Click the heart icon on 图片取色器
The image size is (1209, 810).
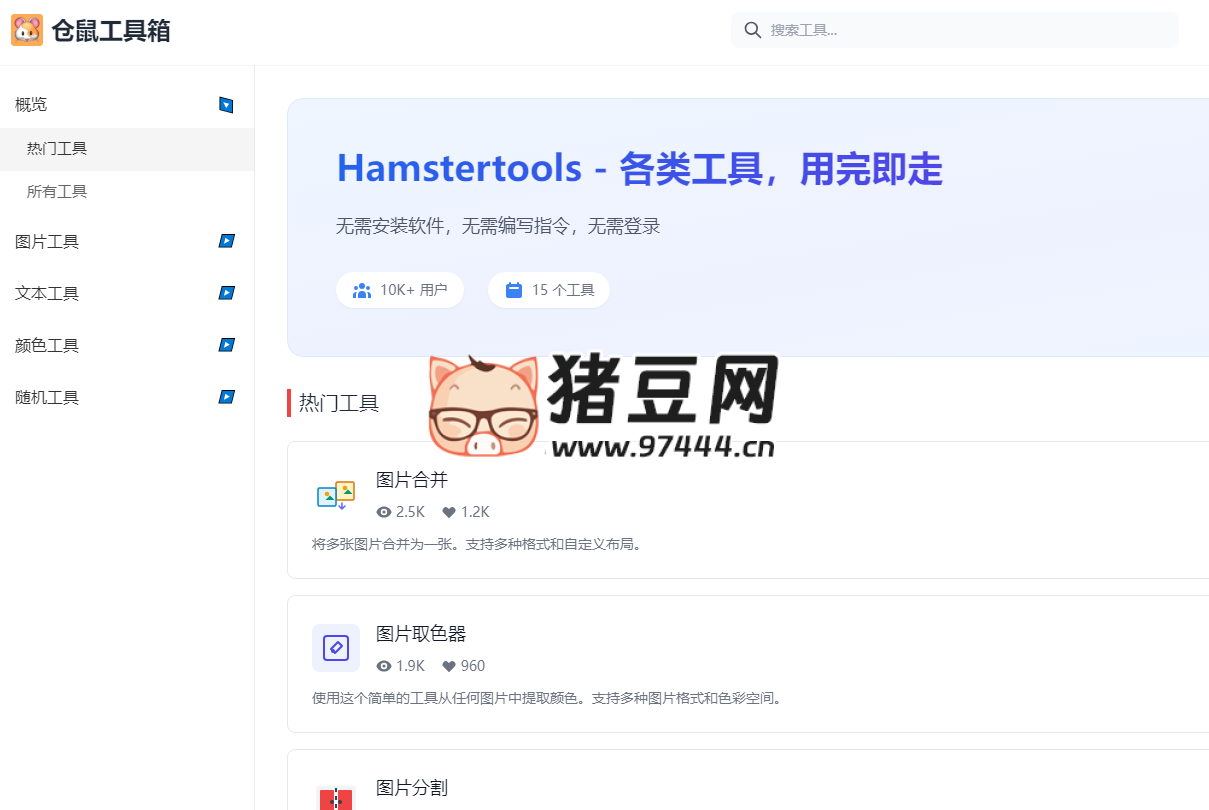pos(449,666)
